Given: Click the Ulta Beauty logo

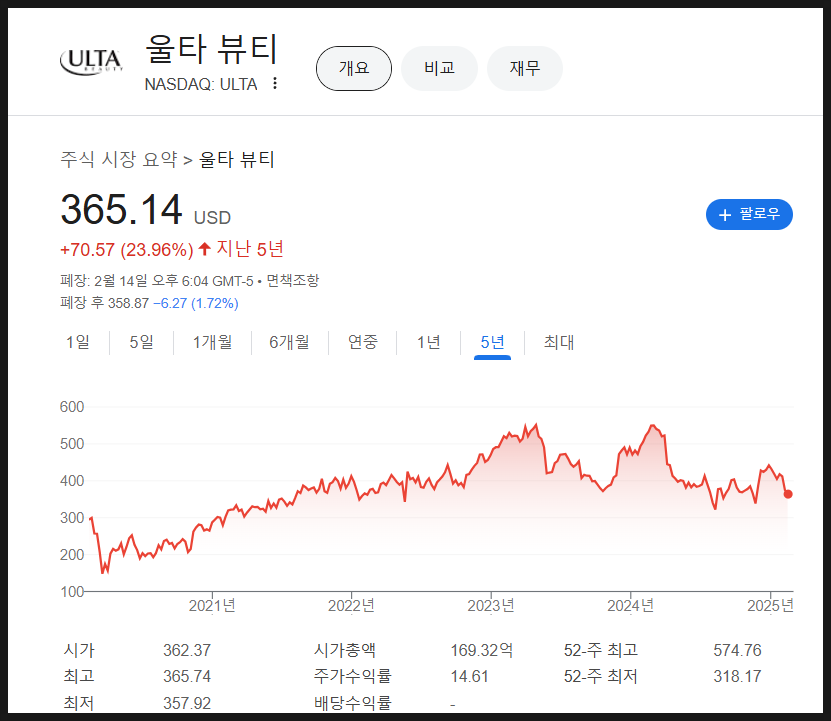Looking at the screenshot, I should (91, 61).
